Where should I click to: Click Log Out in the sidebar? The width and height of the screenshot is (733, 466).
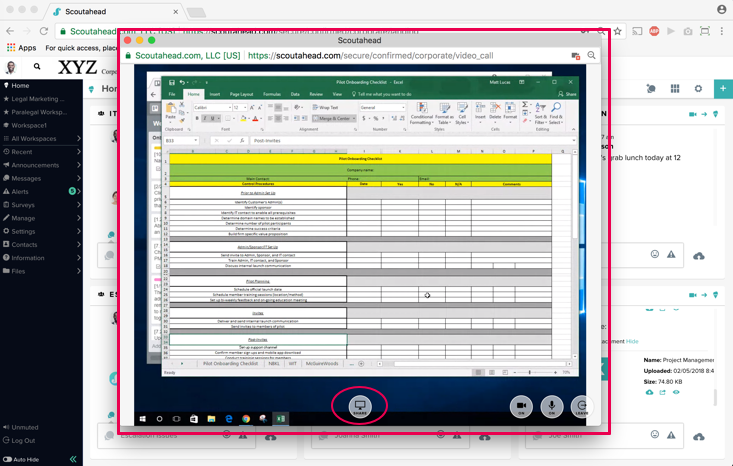point(22,440)
